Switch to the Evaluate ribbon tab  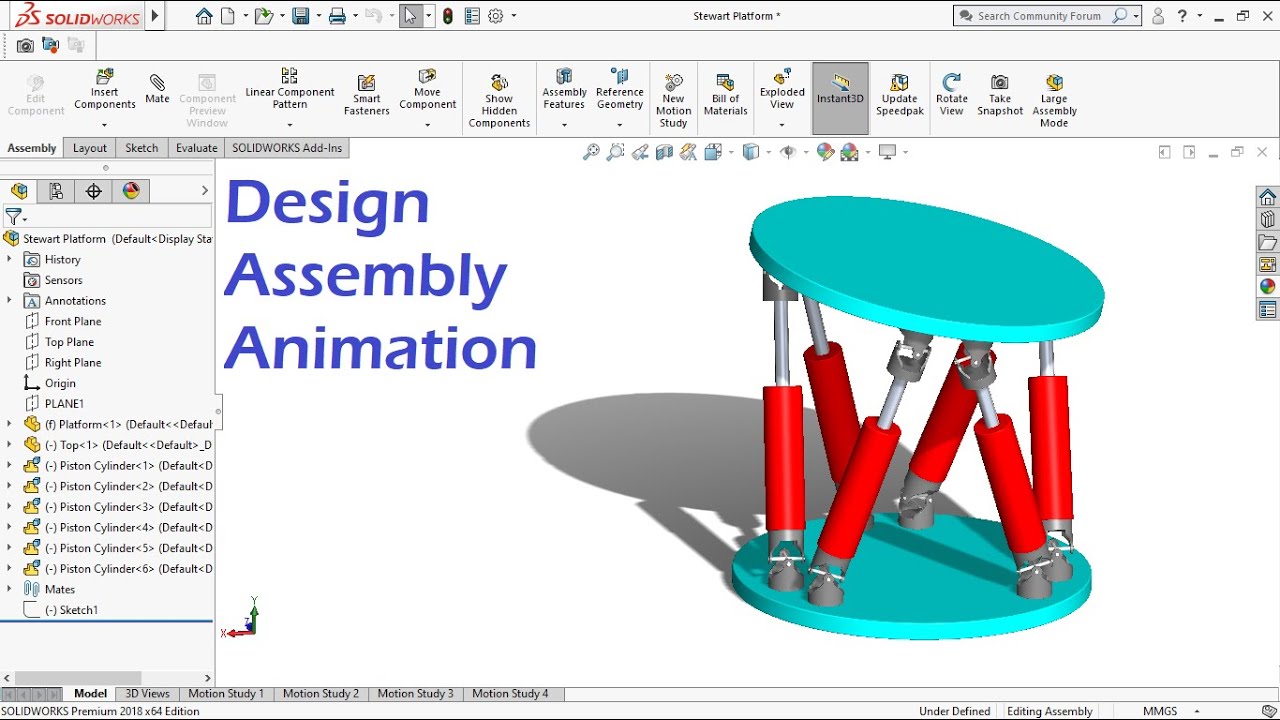[196, 148]
